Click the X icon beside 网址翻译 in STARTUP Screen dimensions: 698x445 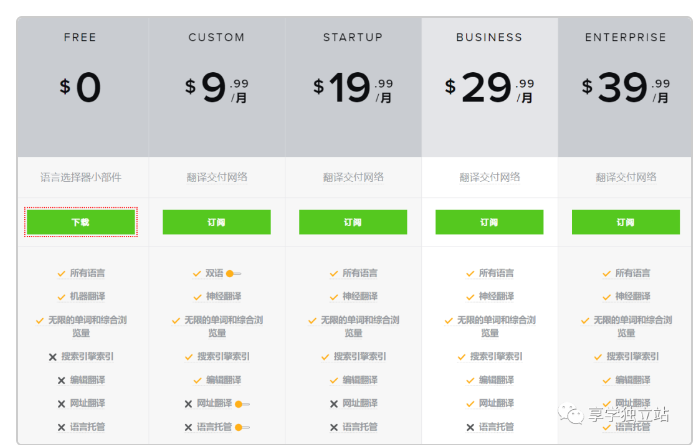click(x=334, y=404)
